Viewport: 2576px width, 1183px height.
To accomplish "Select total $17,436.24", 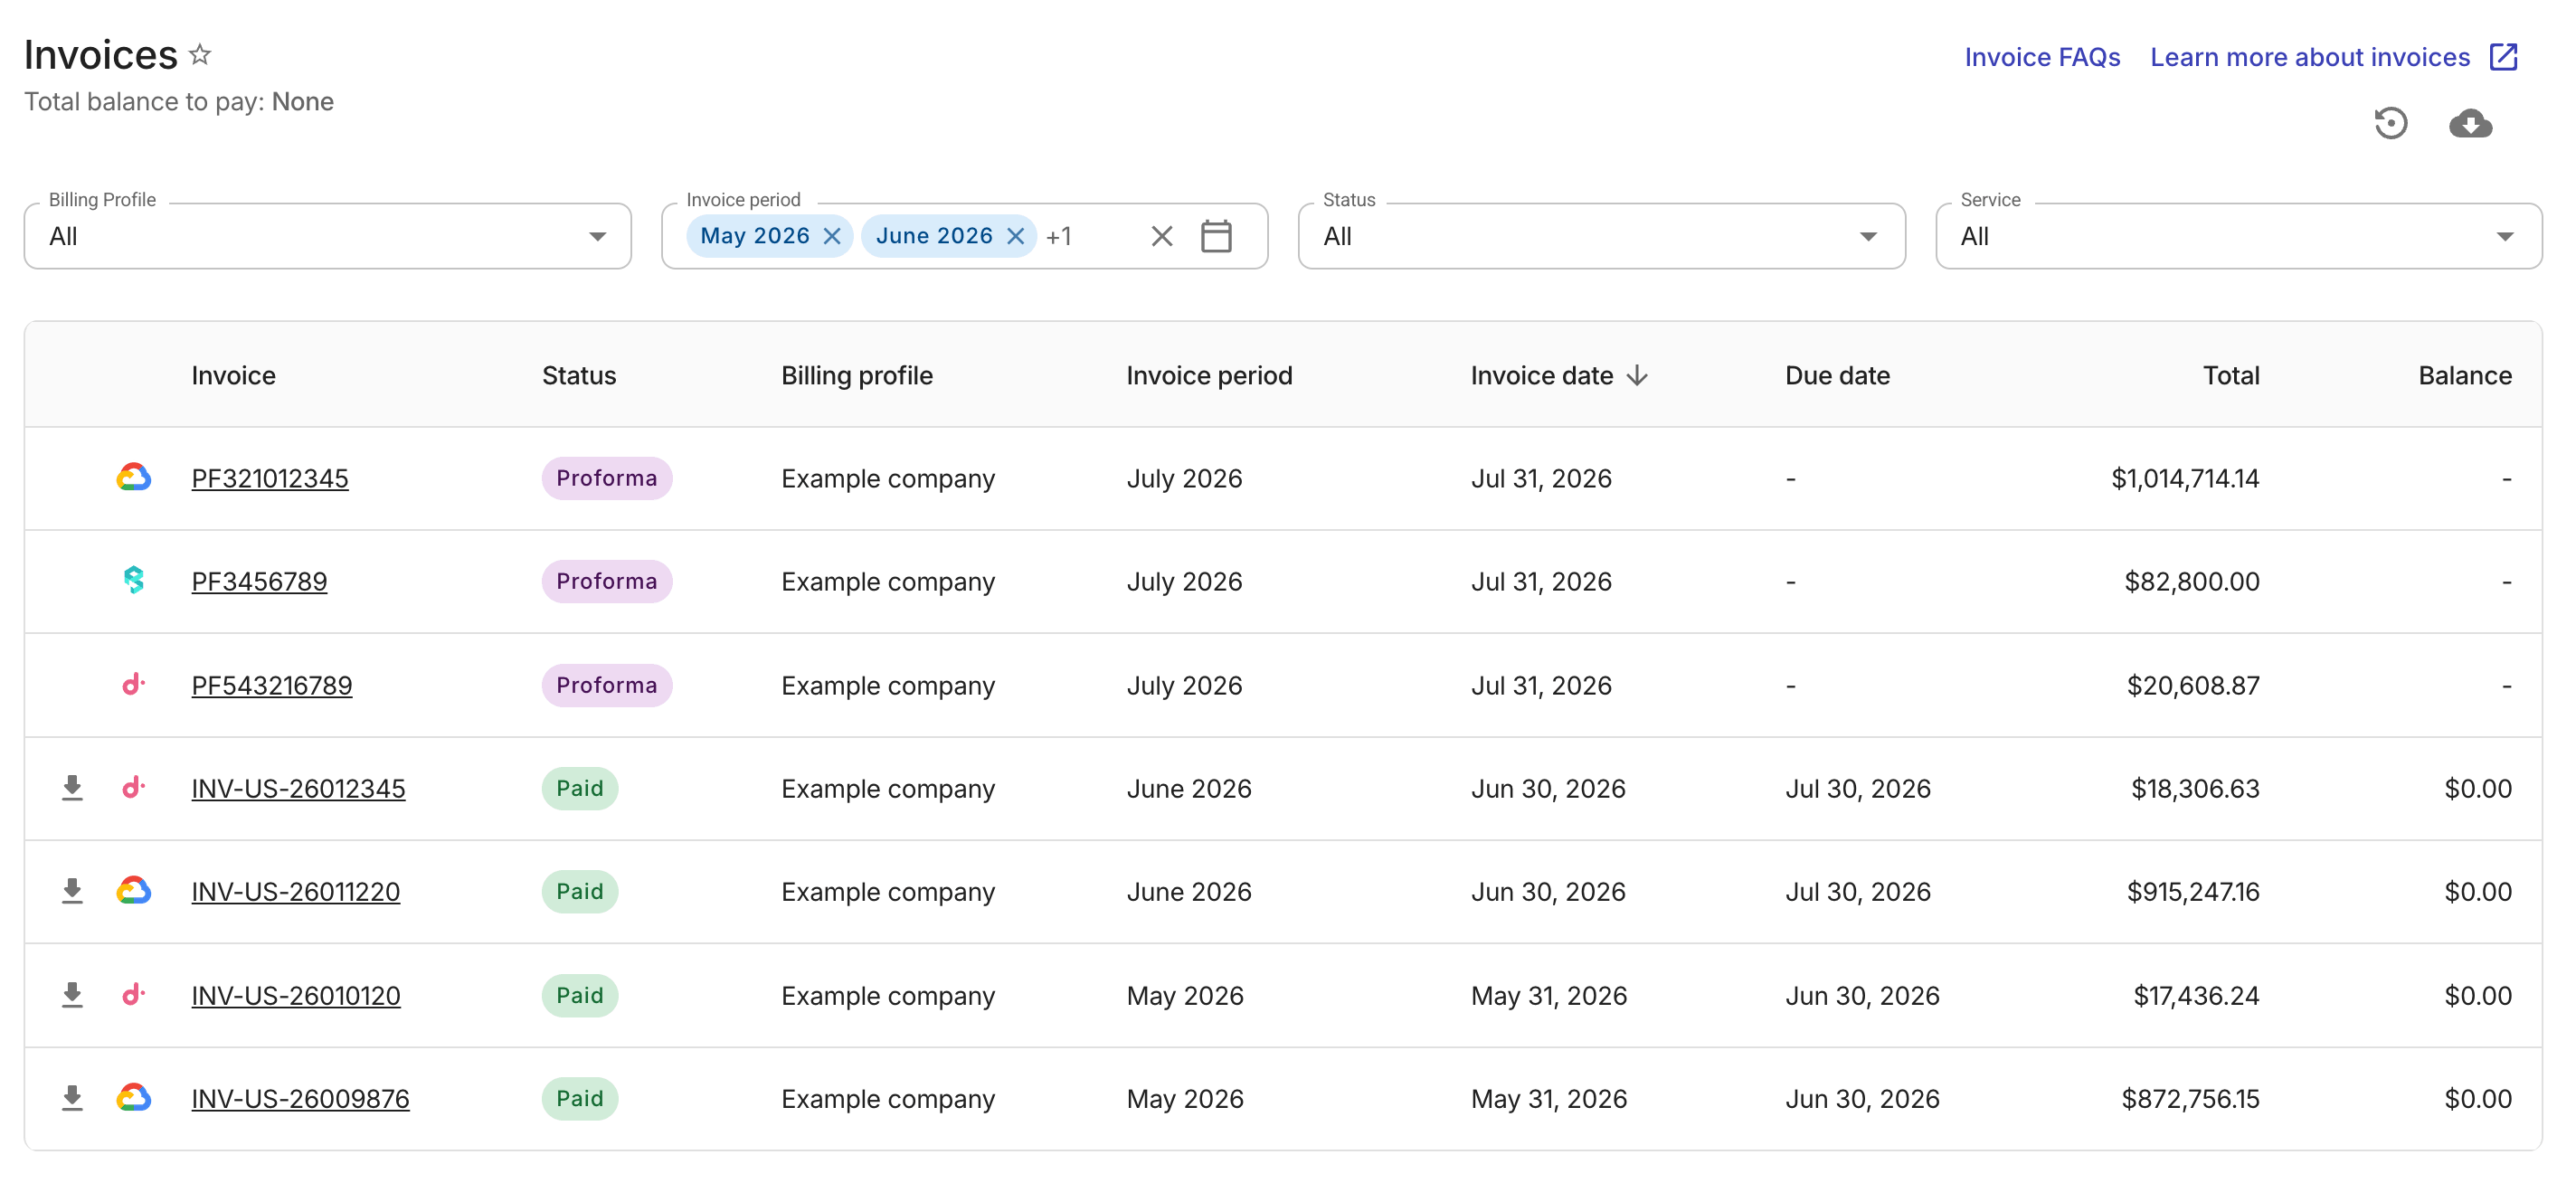I will click(2196, 995).
